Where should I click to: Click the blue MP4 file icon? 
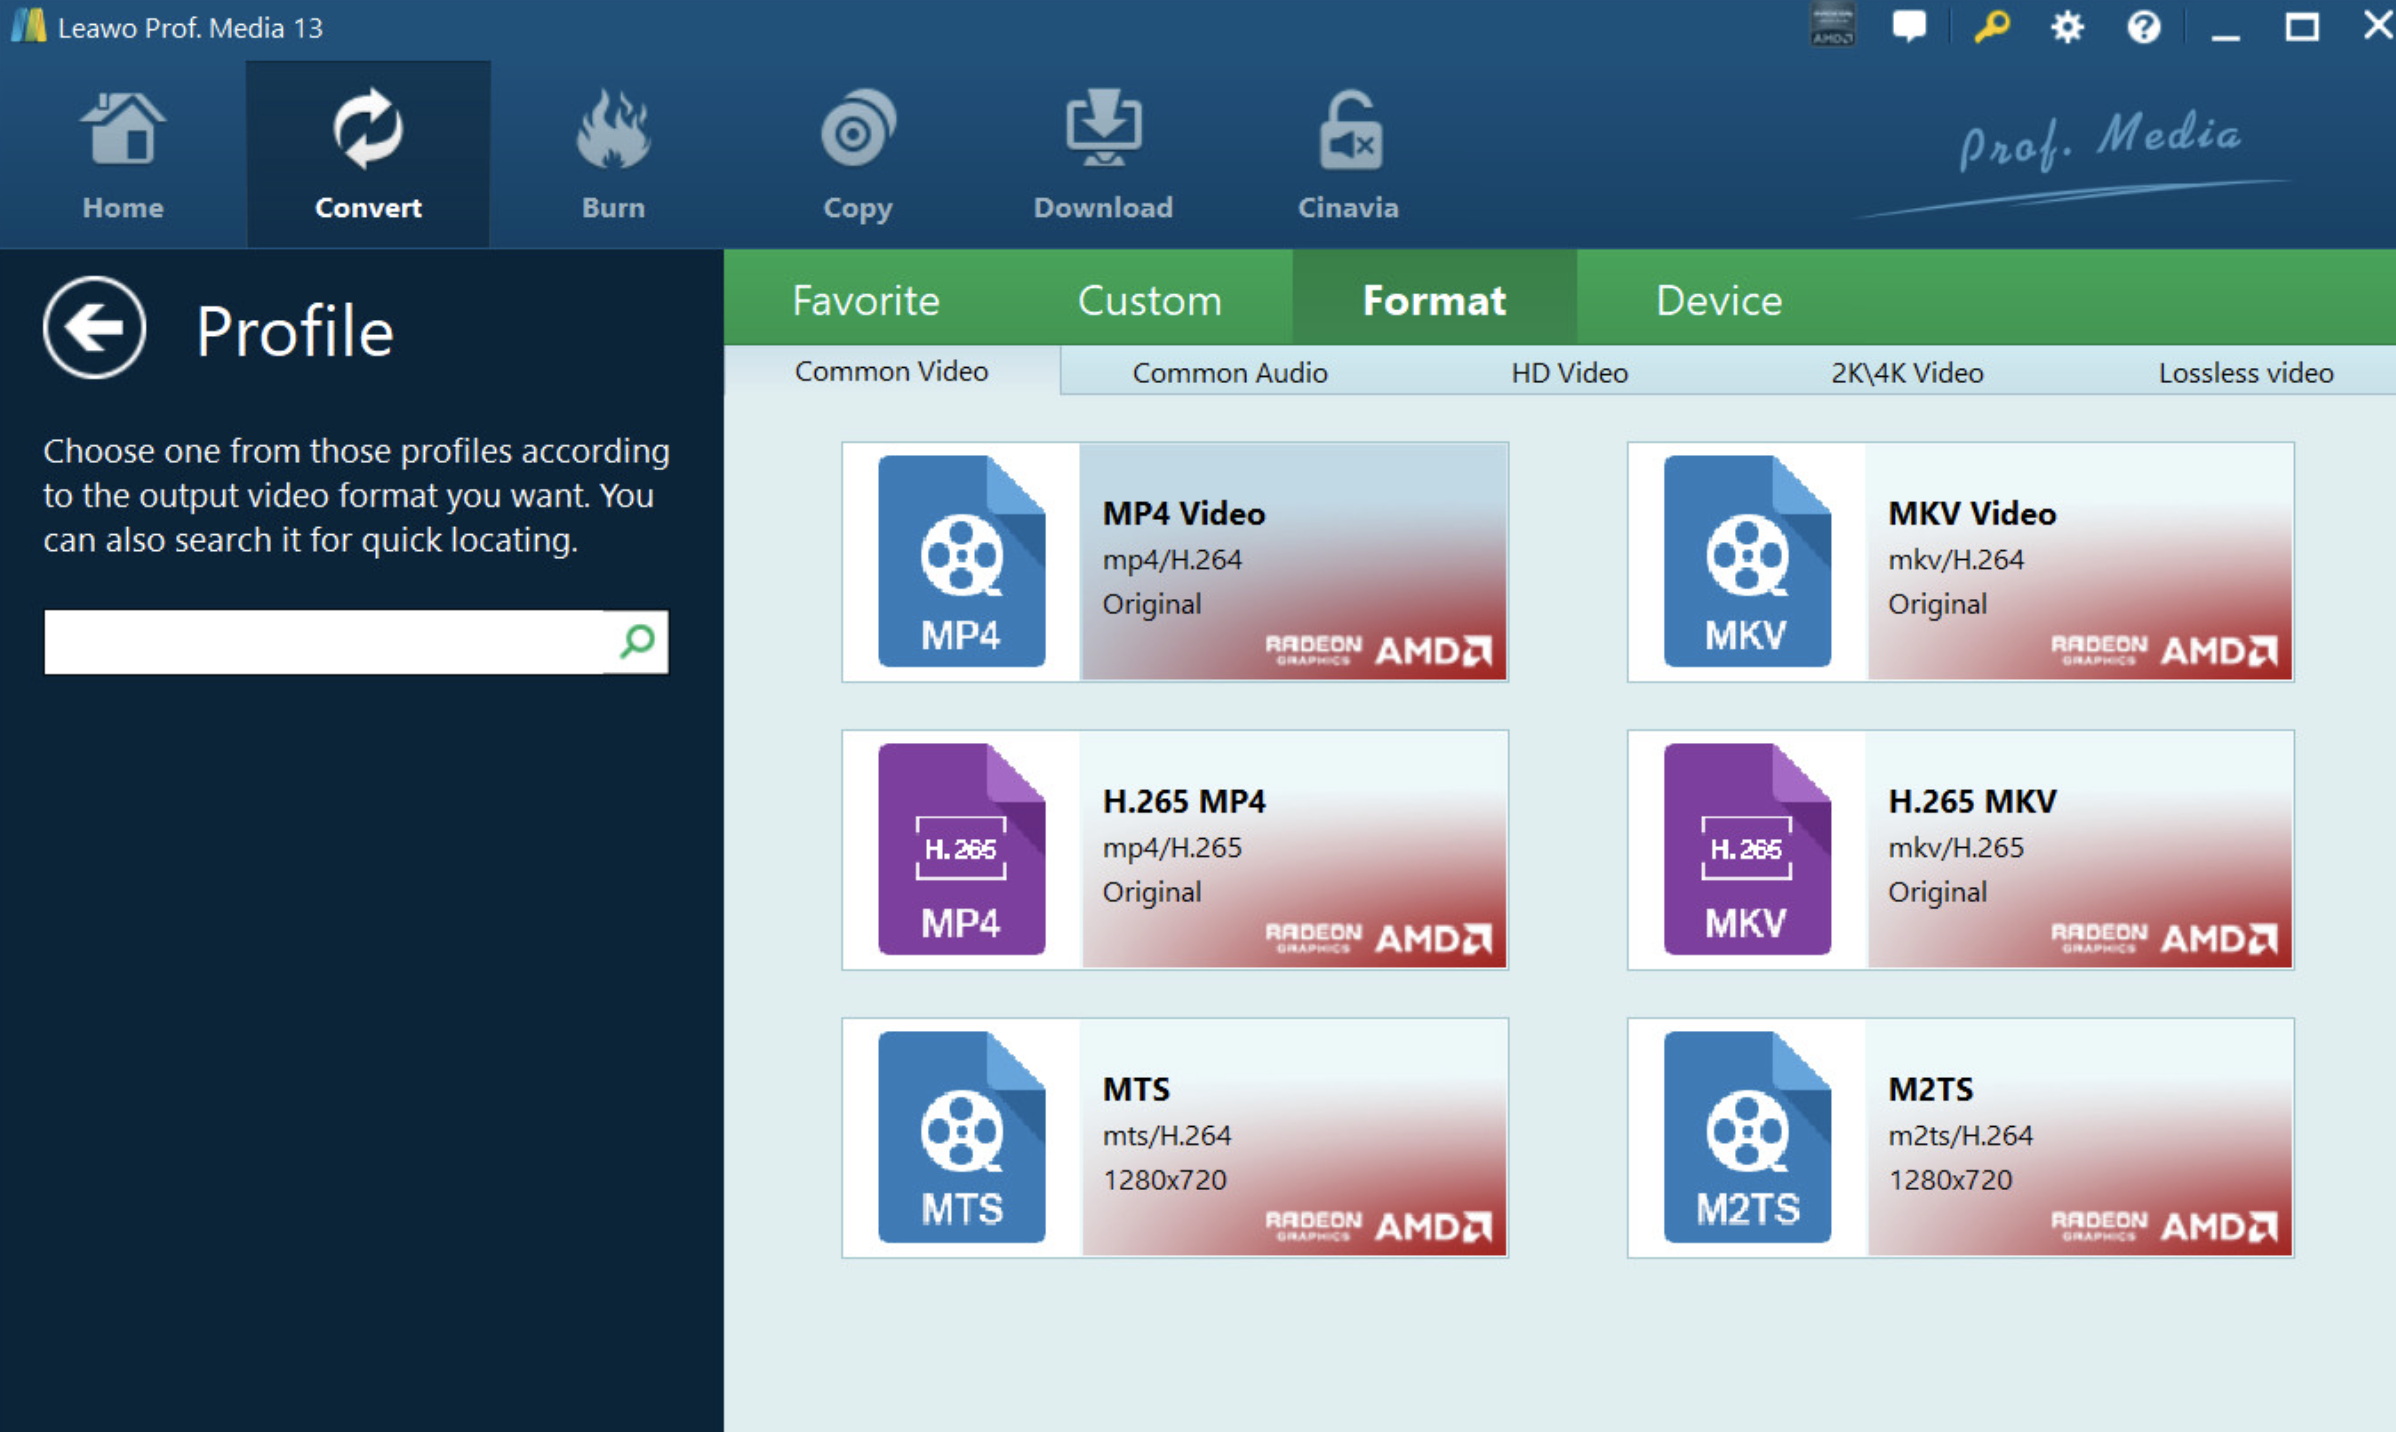(x=962, y=561)
